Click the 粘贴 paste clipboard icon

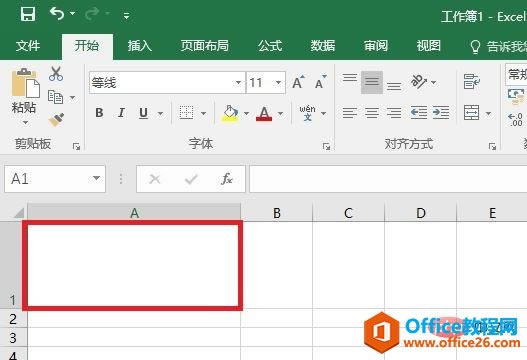point(25,83)
